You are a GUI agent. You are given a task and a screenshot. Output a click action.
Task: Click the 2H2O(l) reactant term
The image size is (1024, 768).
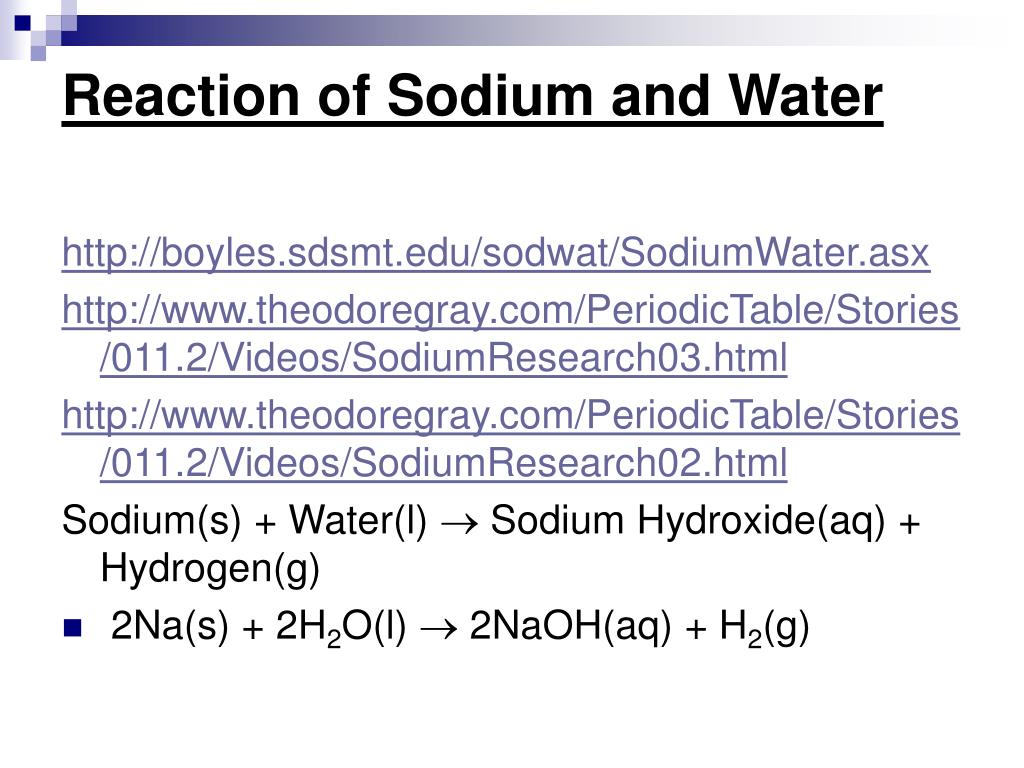(341, 628)
